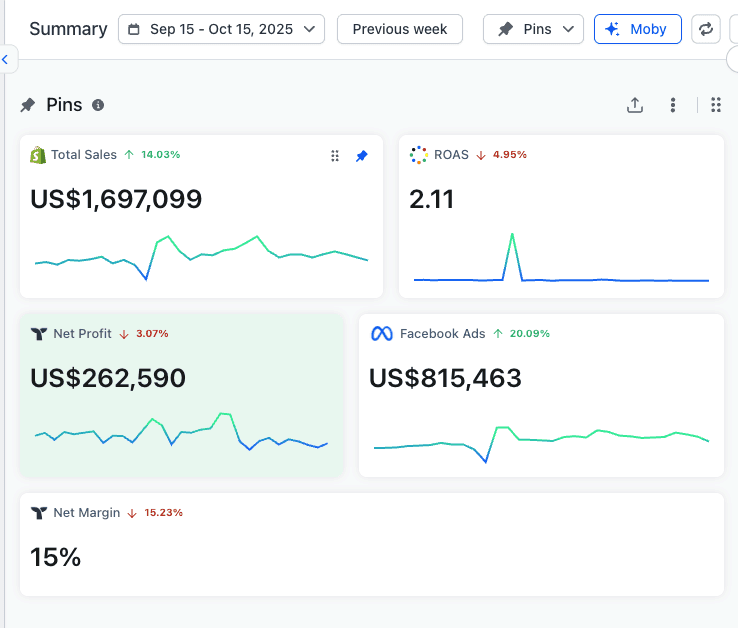Open the ROAS sparkline chart

click(x=561, y=257)
